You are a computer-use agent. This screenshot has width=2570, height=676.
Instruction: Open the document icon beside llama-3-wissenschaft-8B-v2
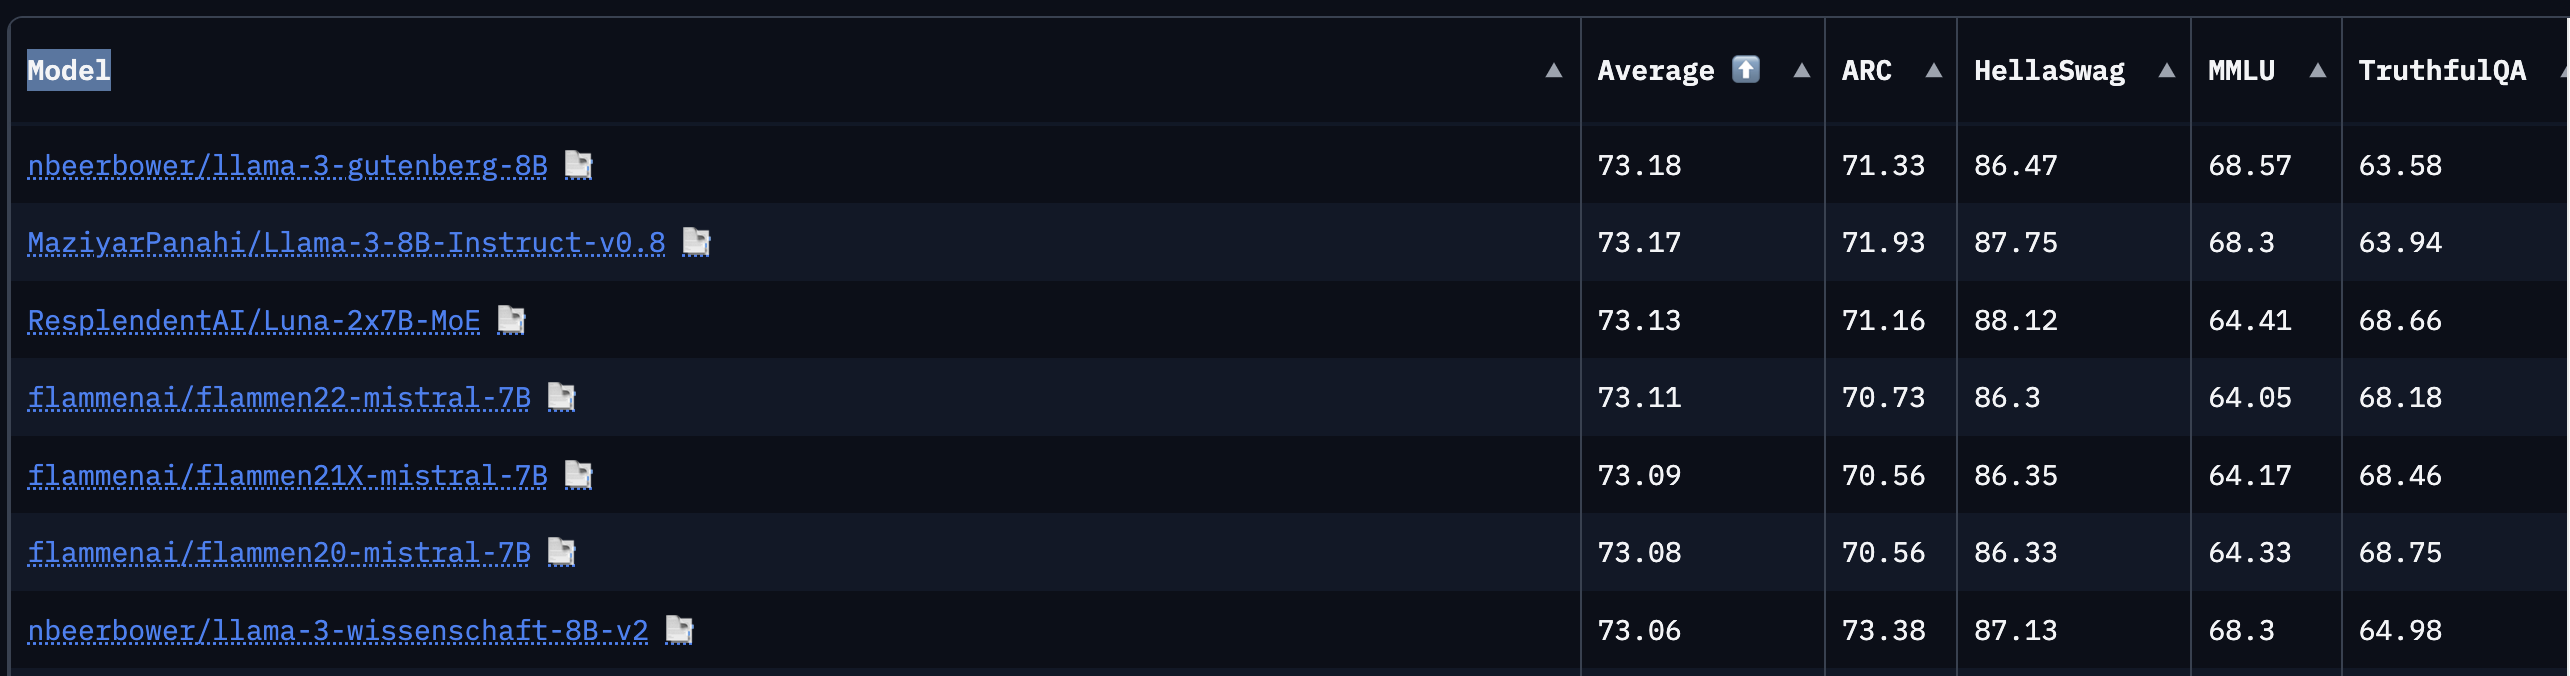click(x=679, y=630)
